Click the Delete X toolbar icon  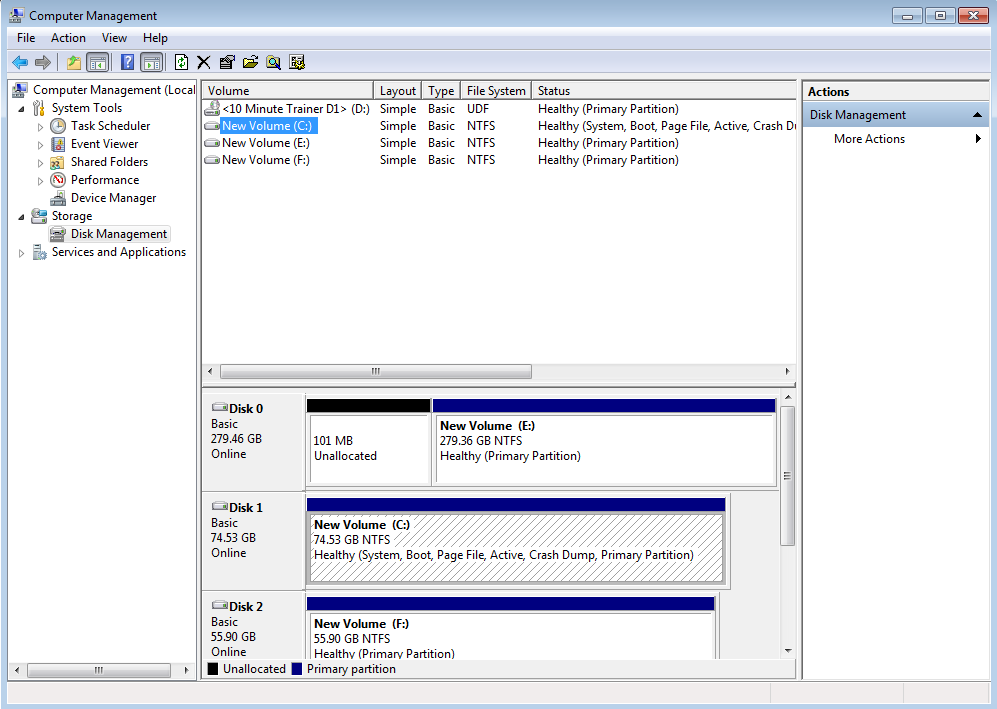203,62
